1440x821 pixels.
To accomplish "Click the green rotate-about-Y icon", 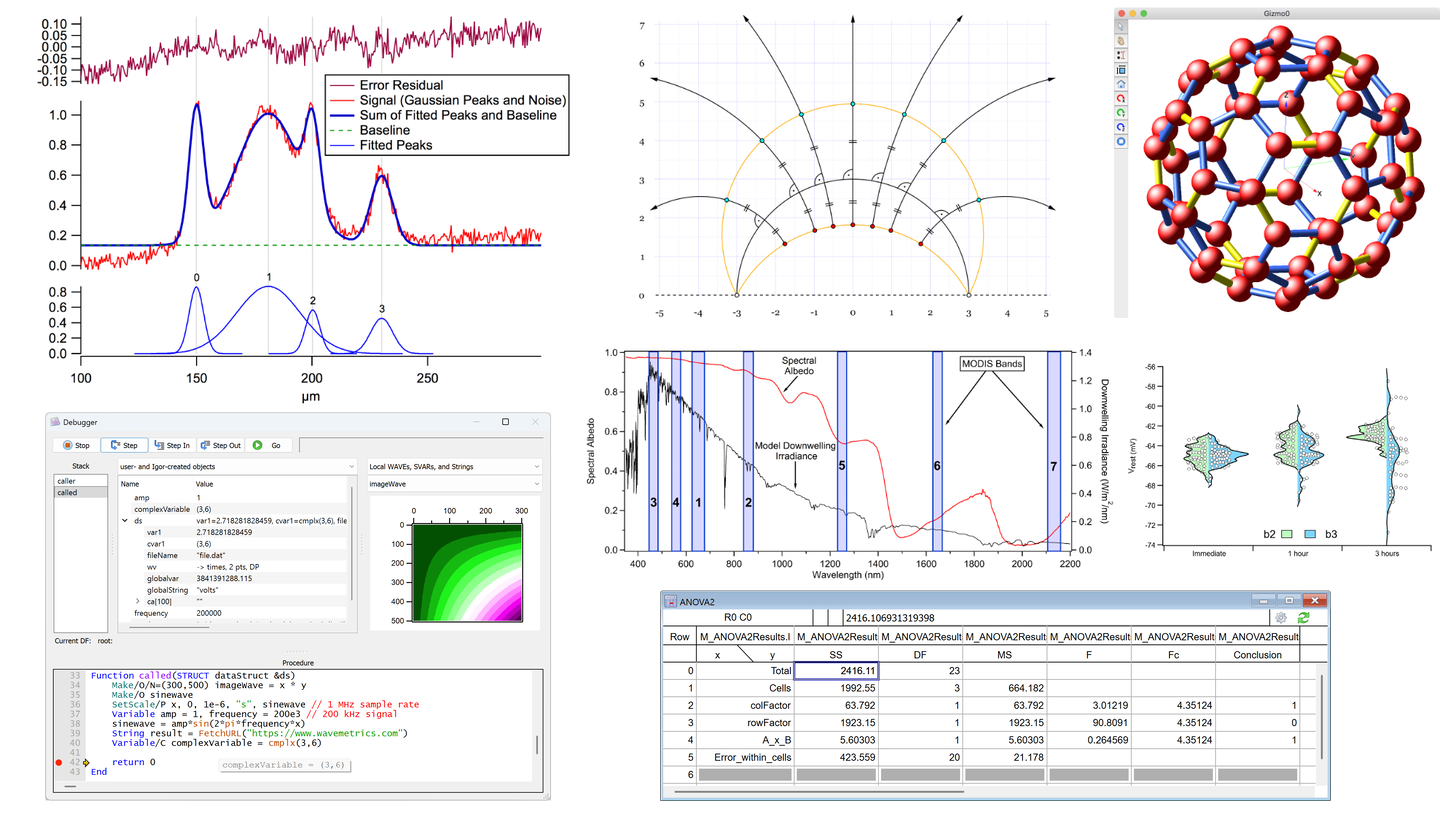I will point(1121,113).
